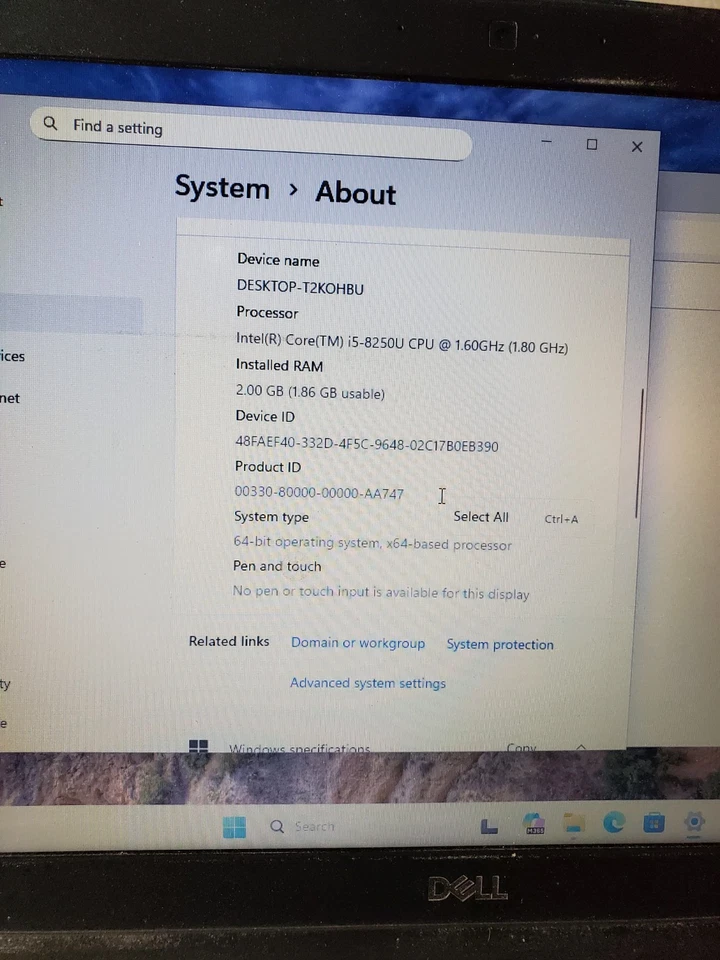Collapse the Windows specifications section chevron

click(580, 746)
